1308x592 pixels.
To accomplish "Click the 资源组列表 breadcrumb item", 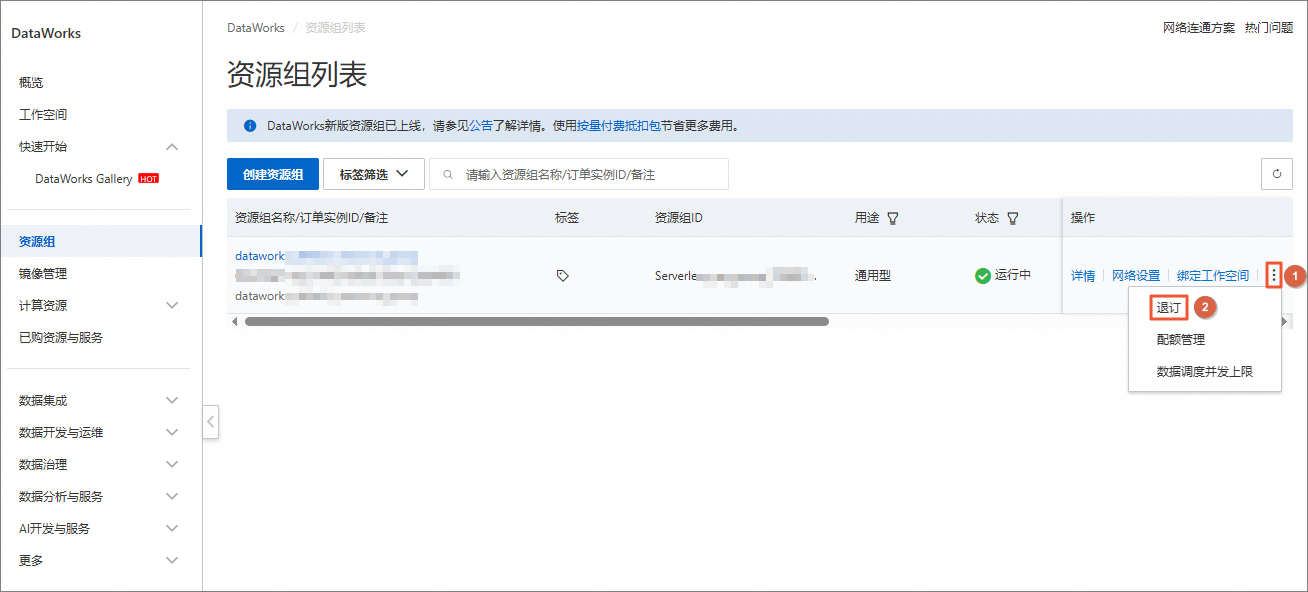I will coord(335,28).
